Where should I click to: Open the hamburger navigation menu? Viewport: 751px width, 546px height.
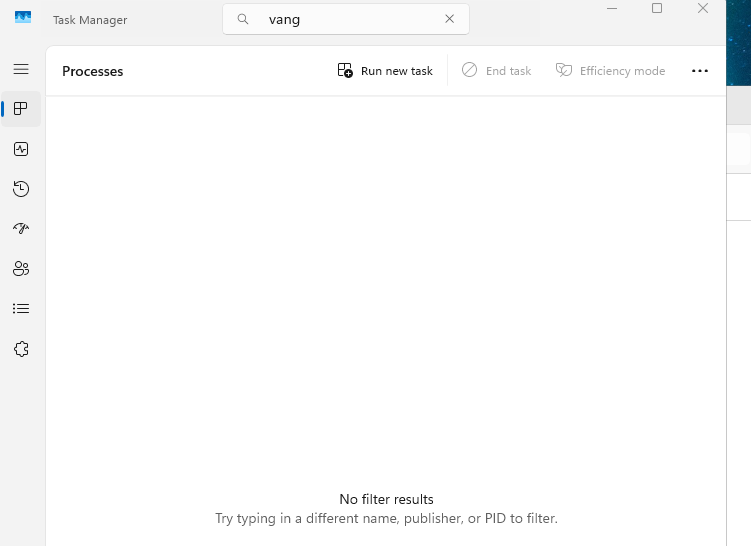(21, 69)
